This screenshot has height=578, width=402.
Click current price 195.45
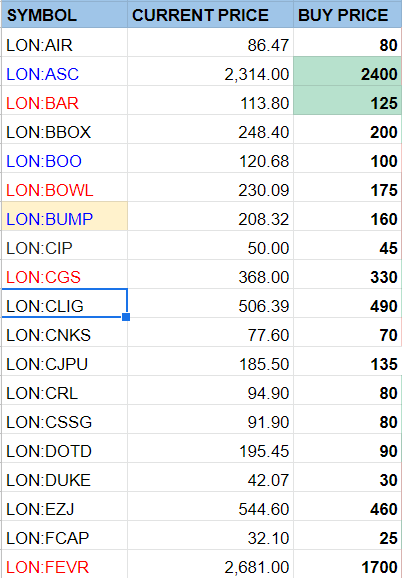[x=210, y=448]
